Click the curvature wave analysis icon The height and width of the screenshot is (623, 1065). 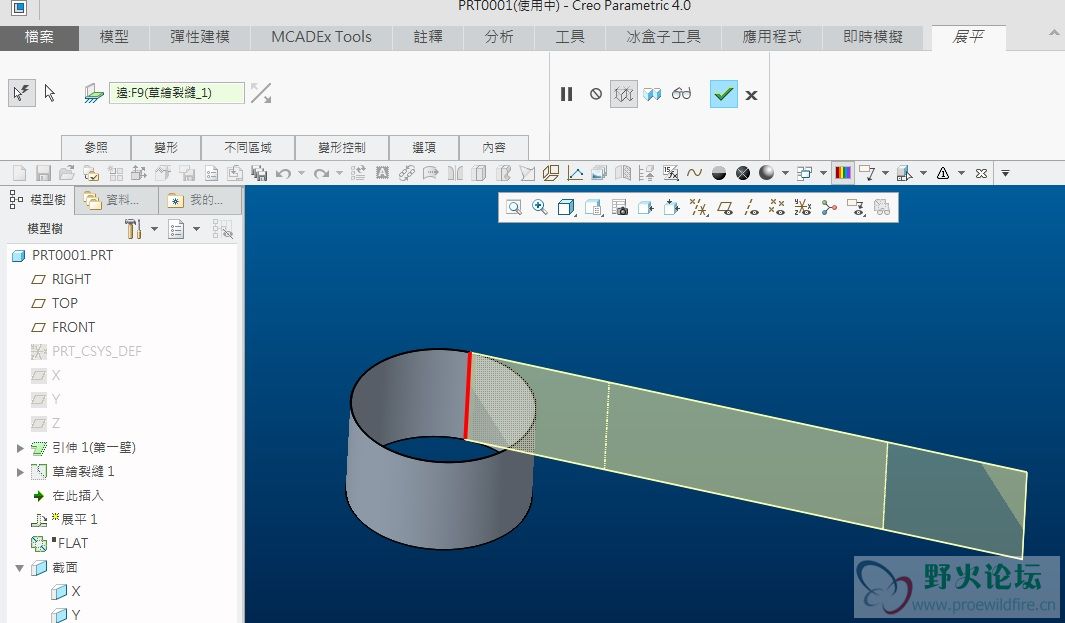[x=694, y=173]
